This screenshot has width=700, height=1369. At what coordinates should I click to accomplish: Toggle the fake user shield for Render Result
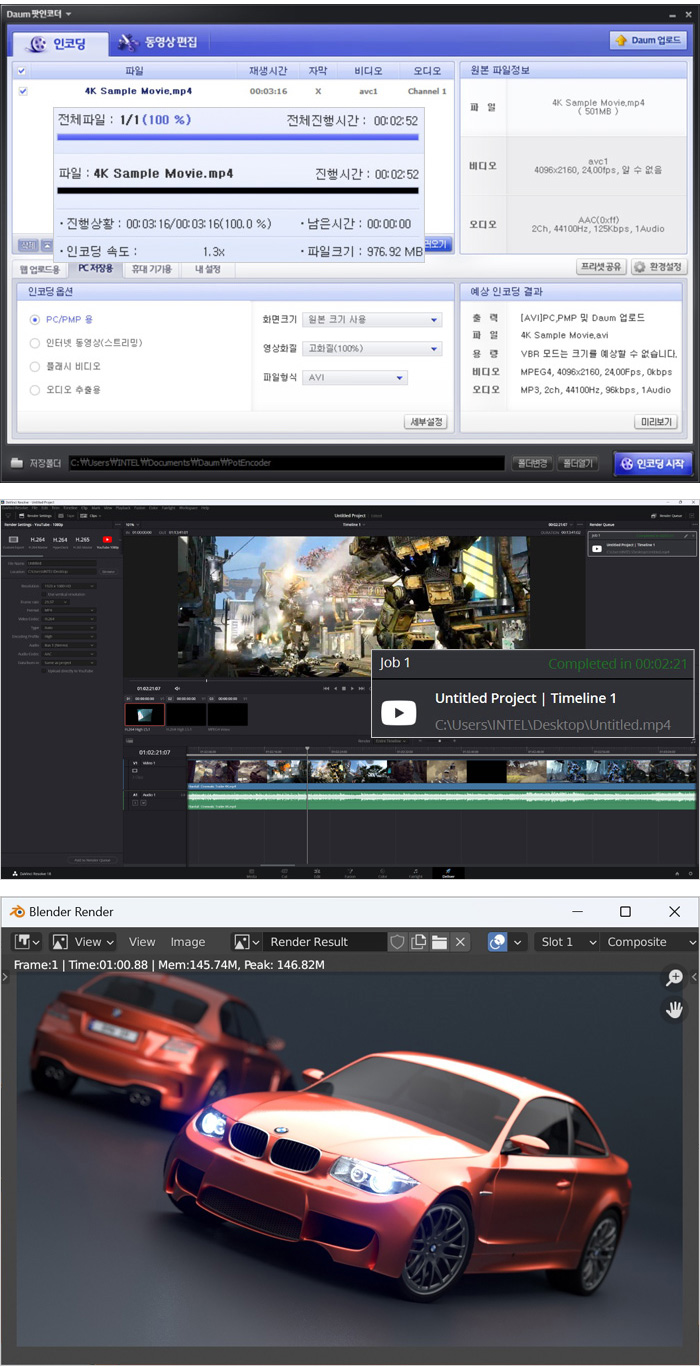[x=397, y=942]
